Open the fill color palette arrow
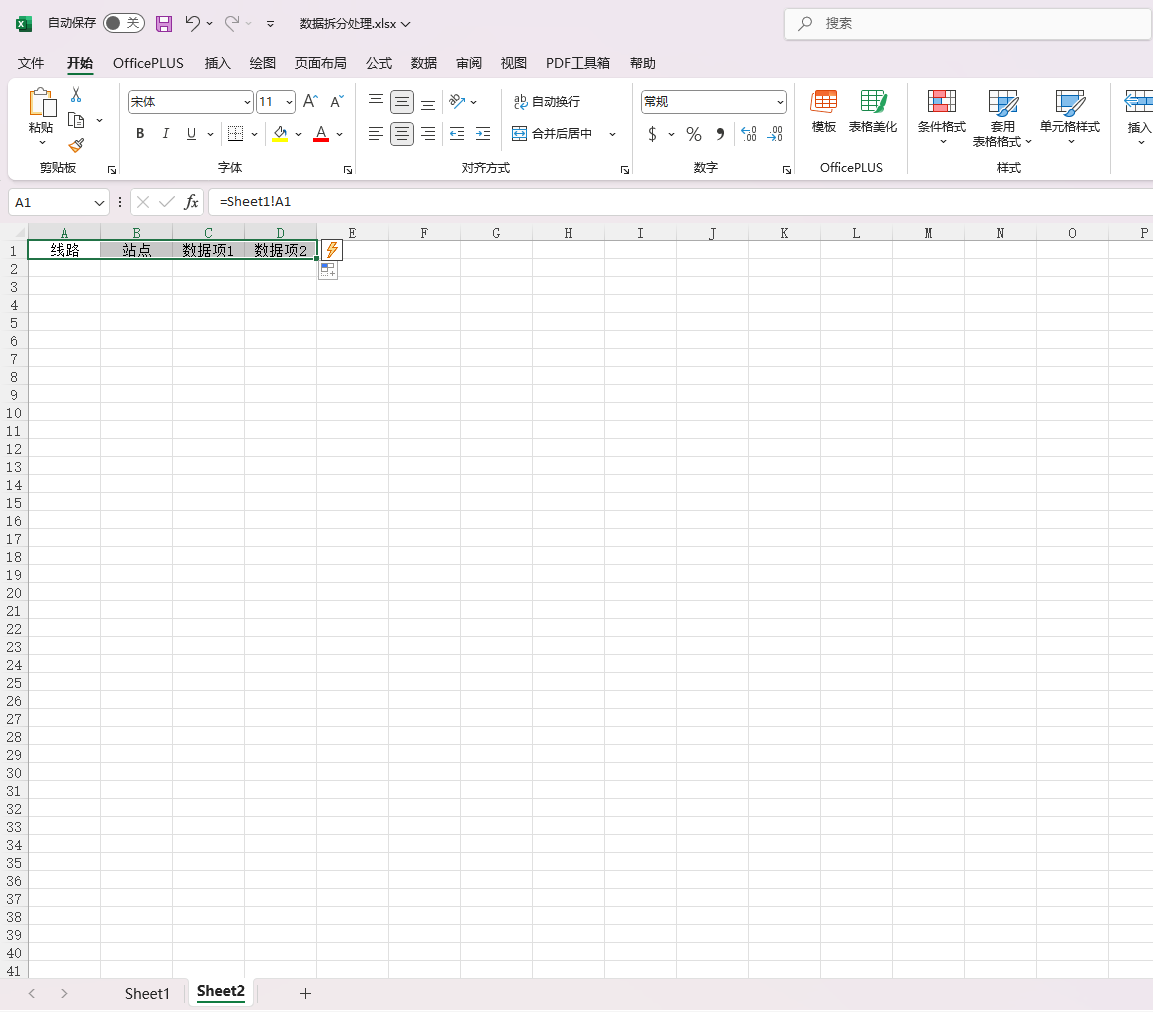1153x1012 pixels. (299, 134)
